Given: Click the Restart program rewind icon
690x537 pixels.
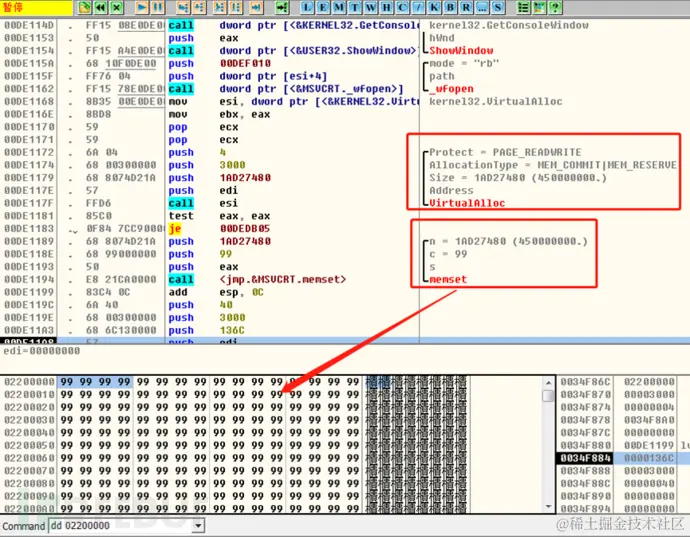Looking at the screenshot, I should coord(101,7).
